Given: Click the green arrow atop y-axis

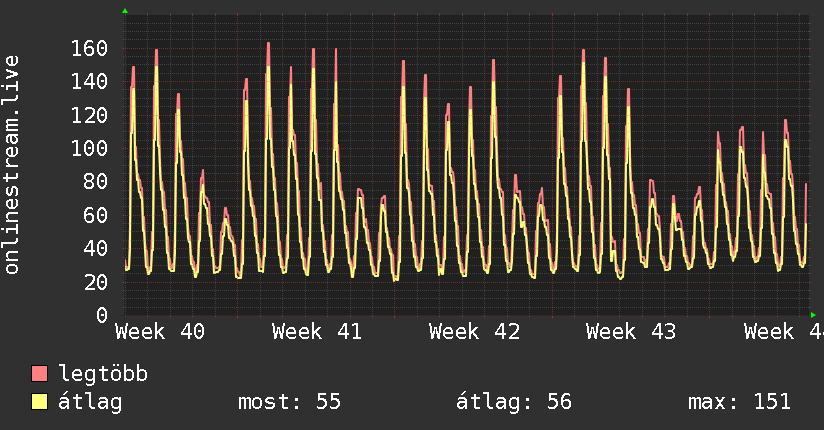Looking at the screenshot, I should pos(125,11).
